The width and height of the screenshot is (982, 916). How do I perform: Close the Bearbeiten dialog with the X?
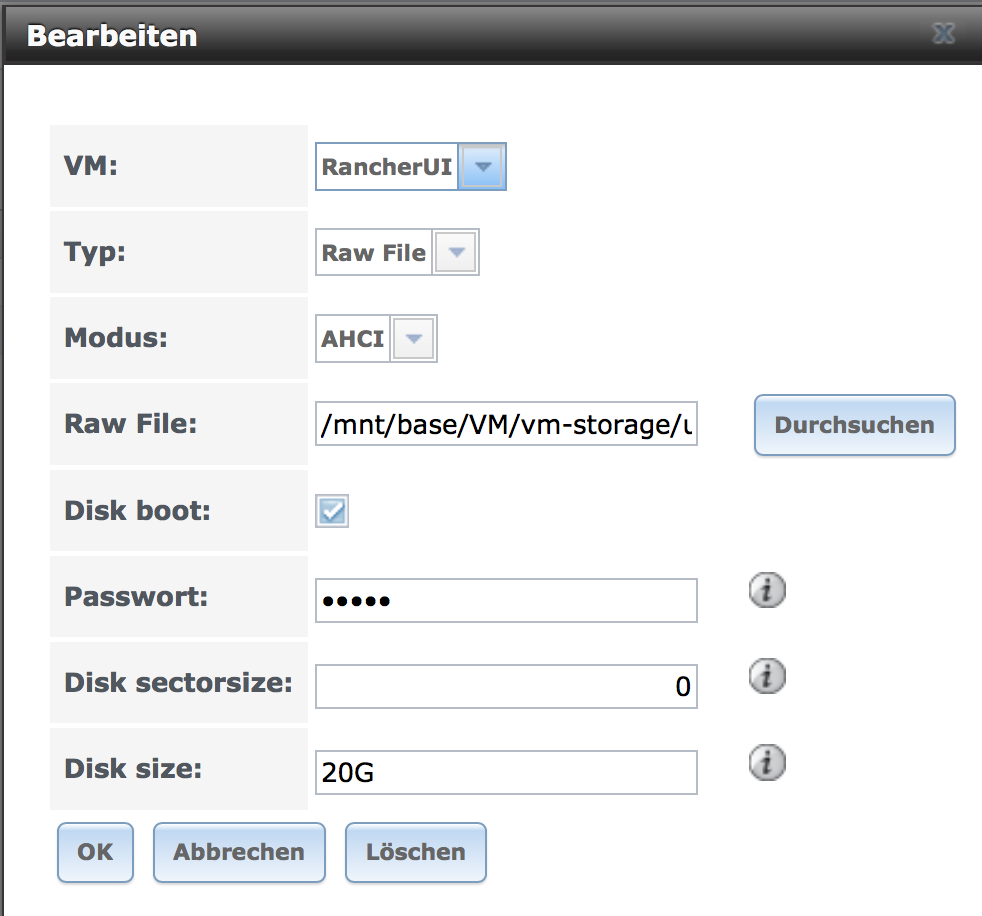point(943,33)
